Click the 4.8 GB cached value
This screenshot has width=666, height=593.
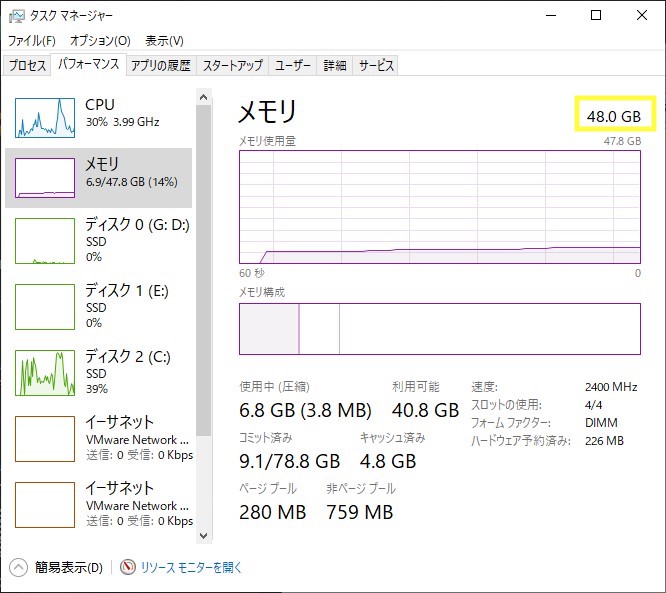tap(388, 461)
